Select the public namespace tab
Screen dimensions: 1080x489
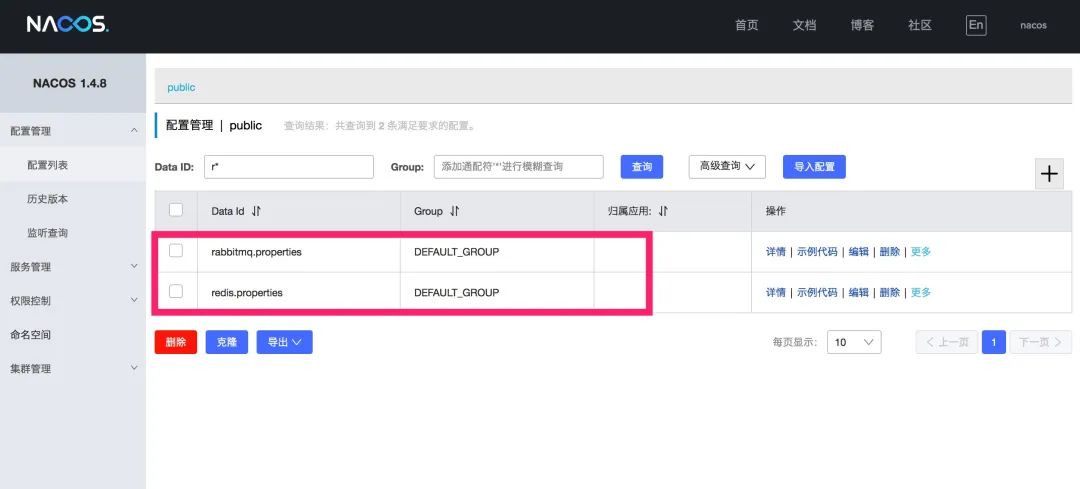[x=181, y=87]
